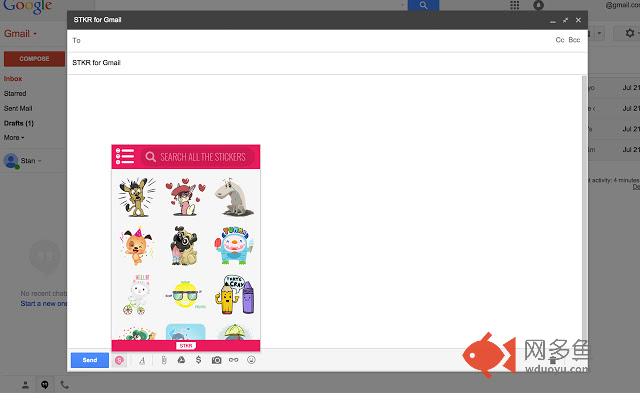
Task: Minimize the compose window
Action: tap(553, 20)
